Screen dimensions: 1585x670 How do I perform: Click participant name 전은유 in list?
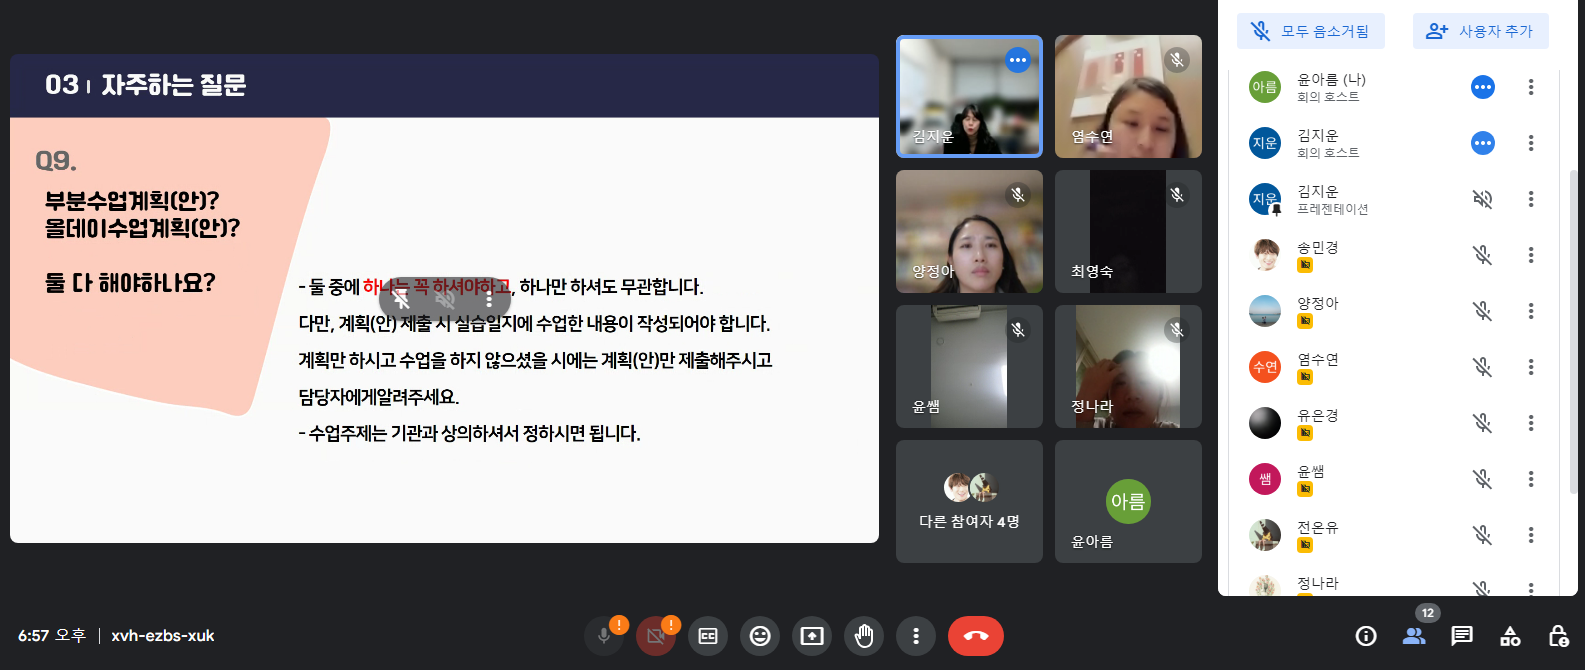coord(1318,527)
